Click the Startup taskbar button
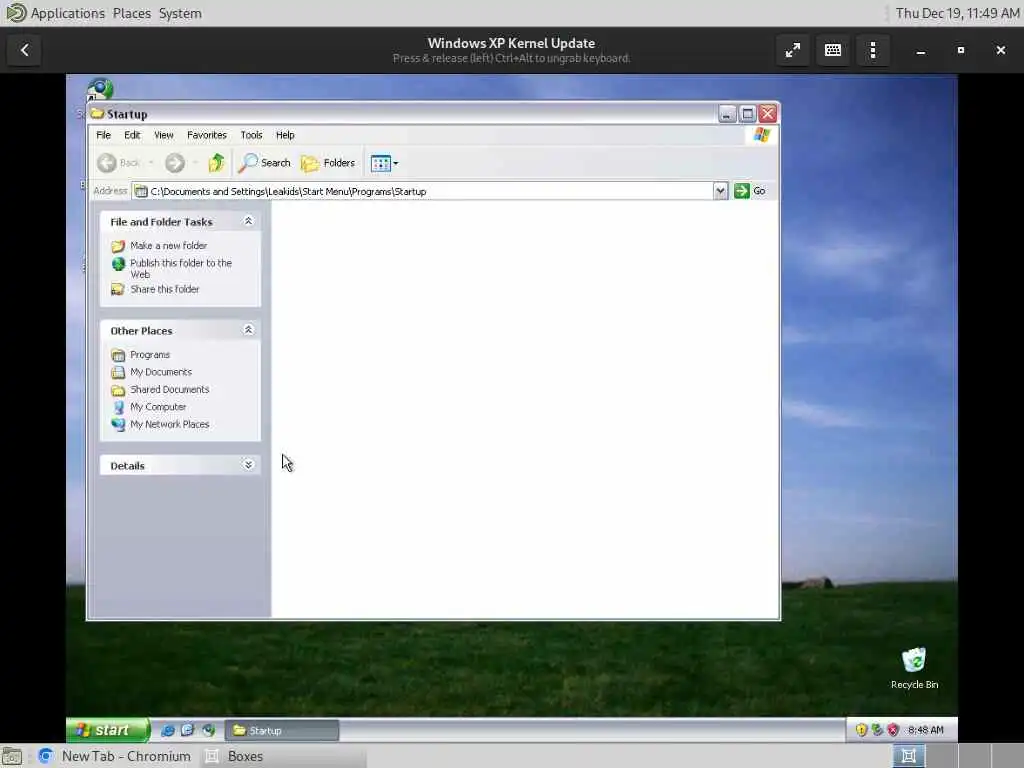This screenshot has width=1024, height=768. [281, 730]
